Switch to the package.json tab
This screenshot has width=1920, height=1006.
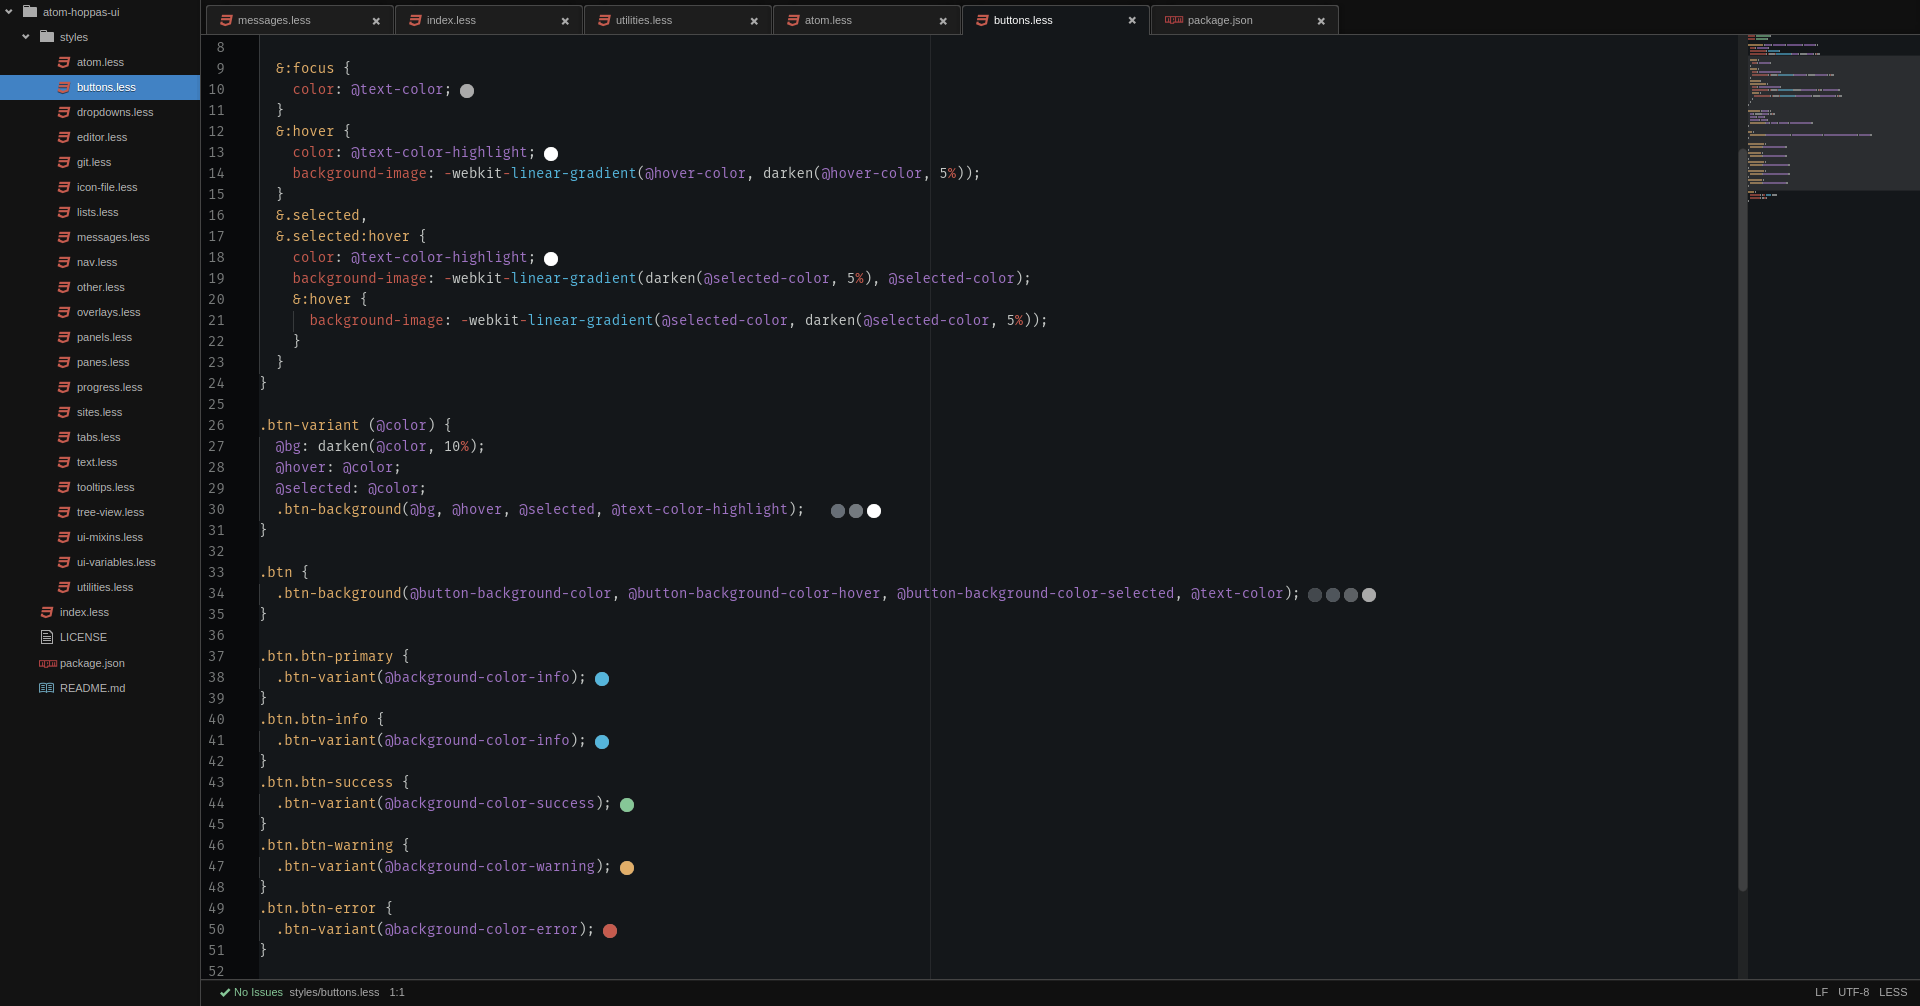pos(1244,20)
